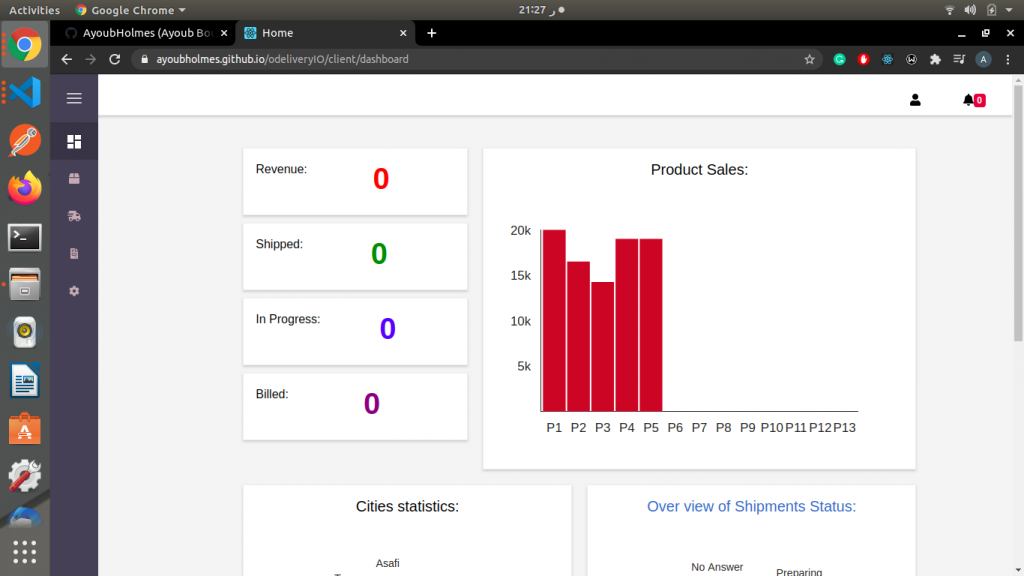Screen dimensions: 1024x576
Task: Click the P2 bar in Product Sales
Action: coord(579,336)
